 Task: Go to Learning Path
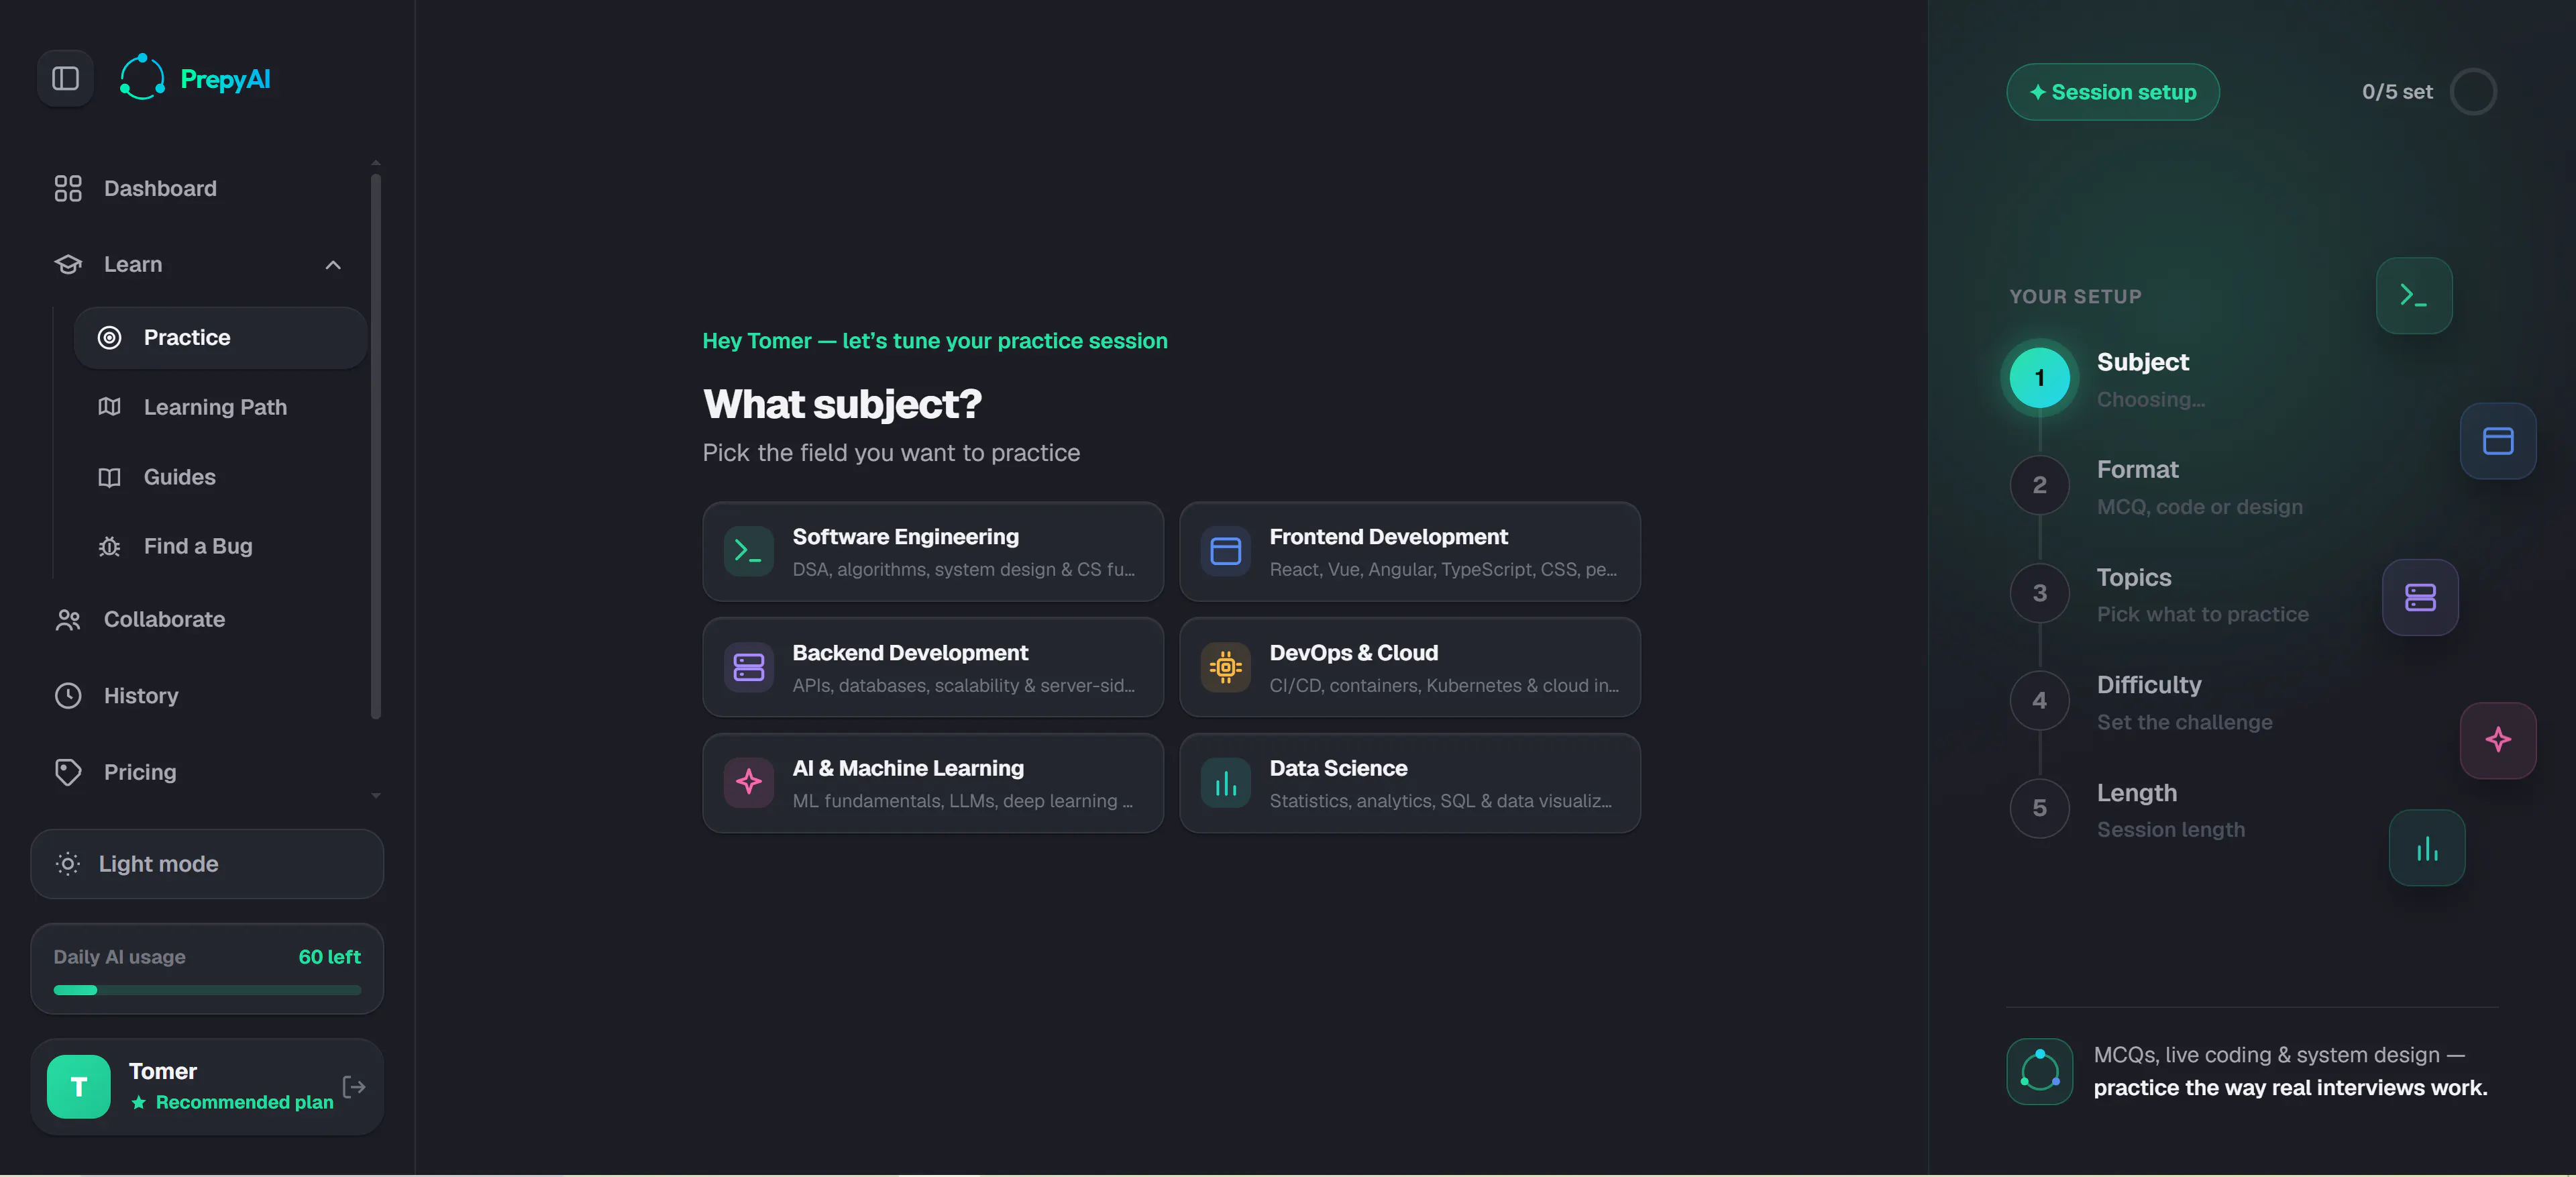point(220,407)
